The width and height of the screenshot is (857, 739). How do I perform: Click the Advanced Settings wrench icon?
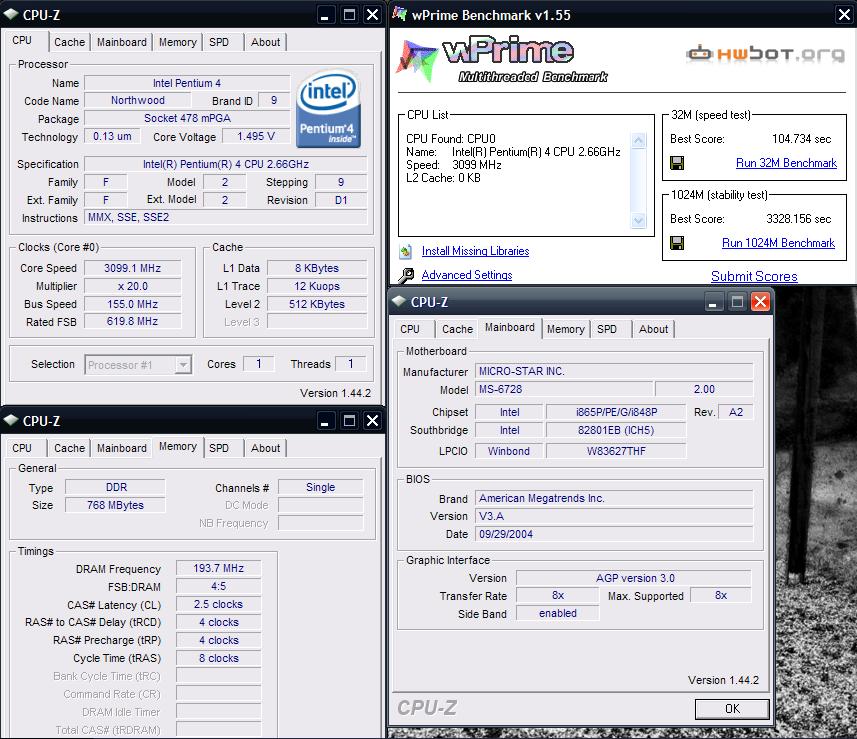point(406,275)
